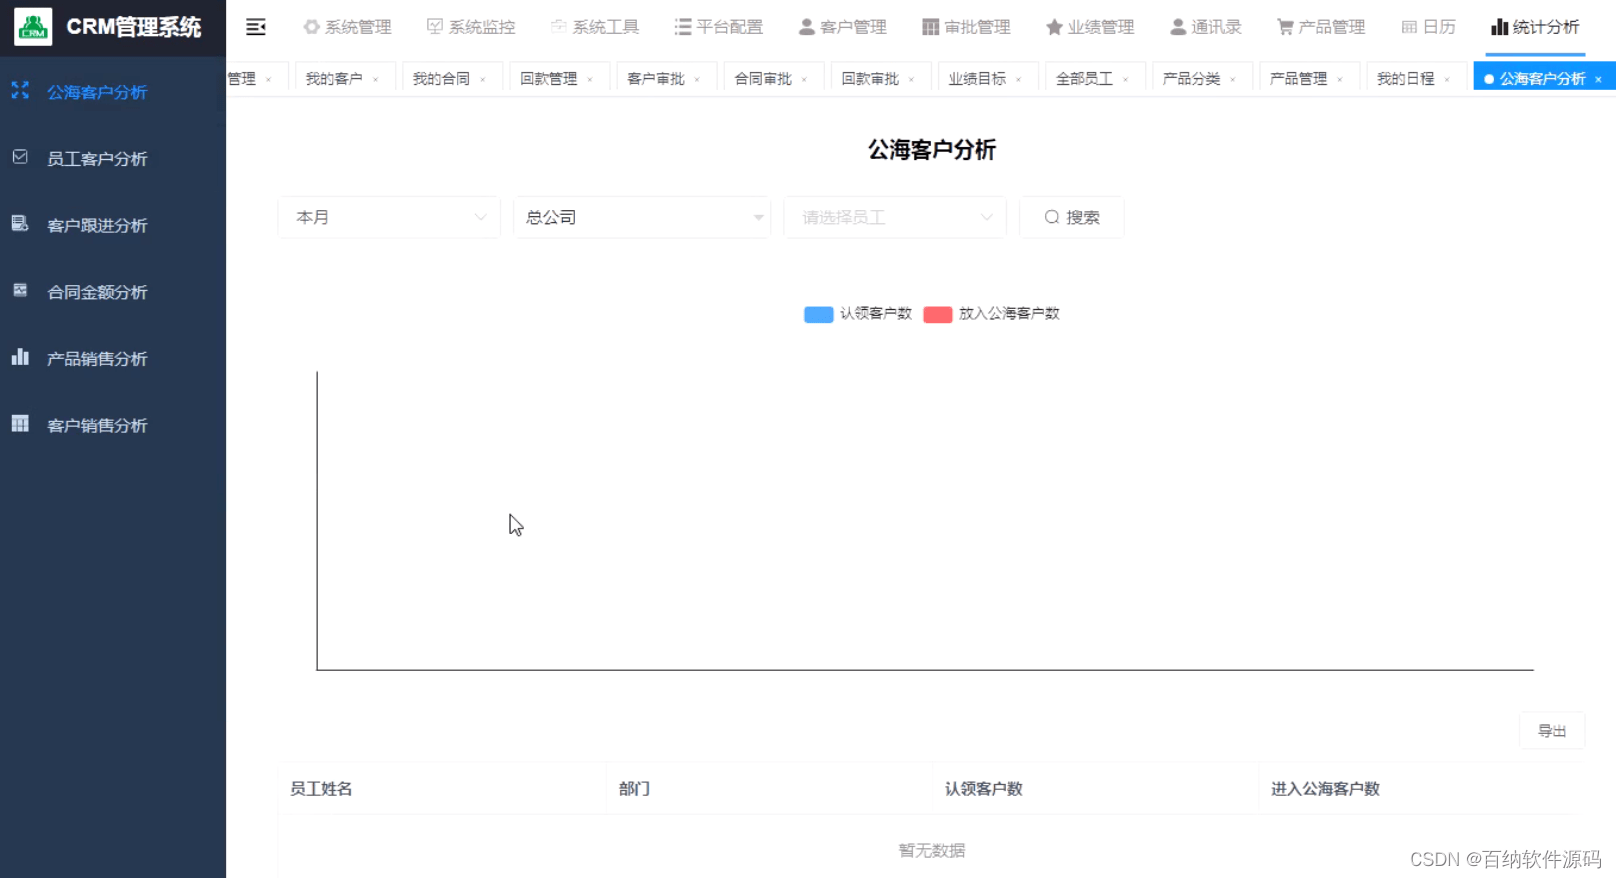Click the grid icon for 审批管理
This screenshot has height=878, width=1616.
[930, 27]
